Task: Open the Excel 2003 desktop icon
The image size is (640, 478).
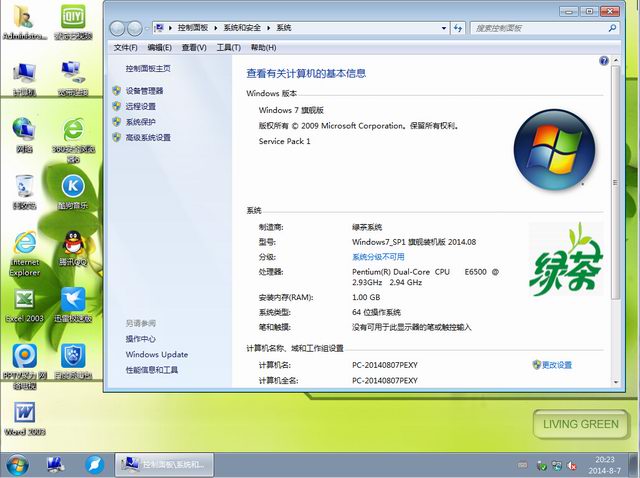Action: pos(24,305)
